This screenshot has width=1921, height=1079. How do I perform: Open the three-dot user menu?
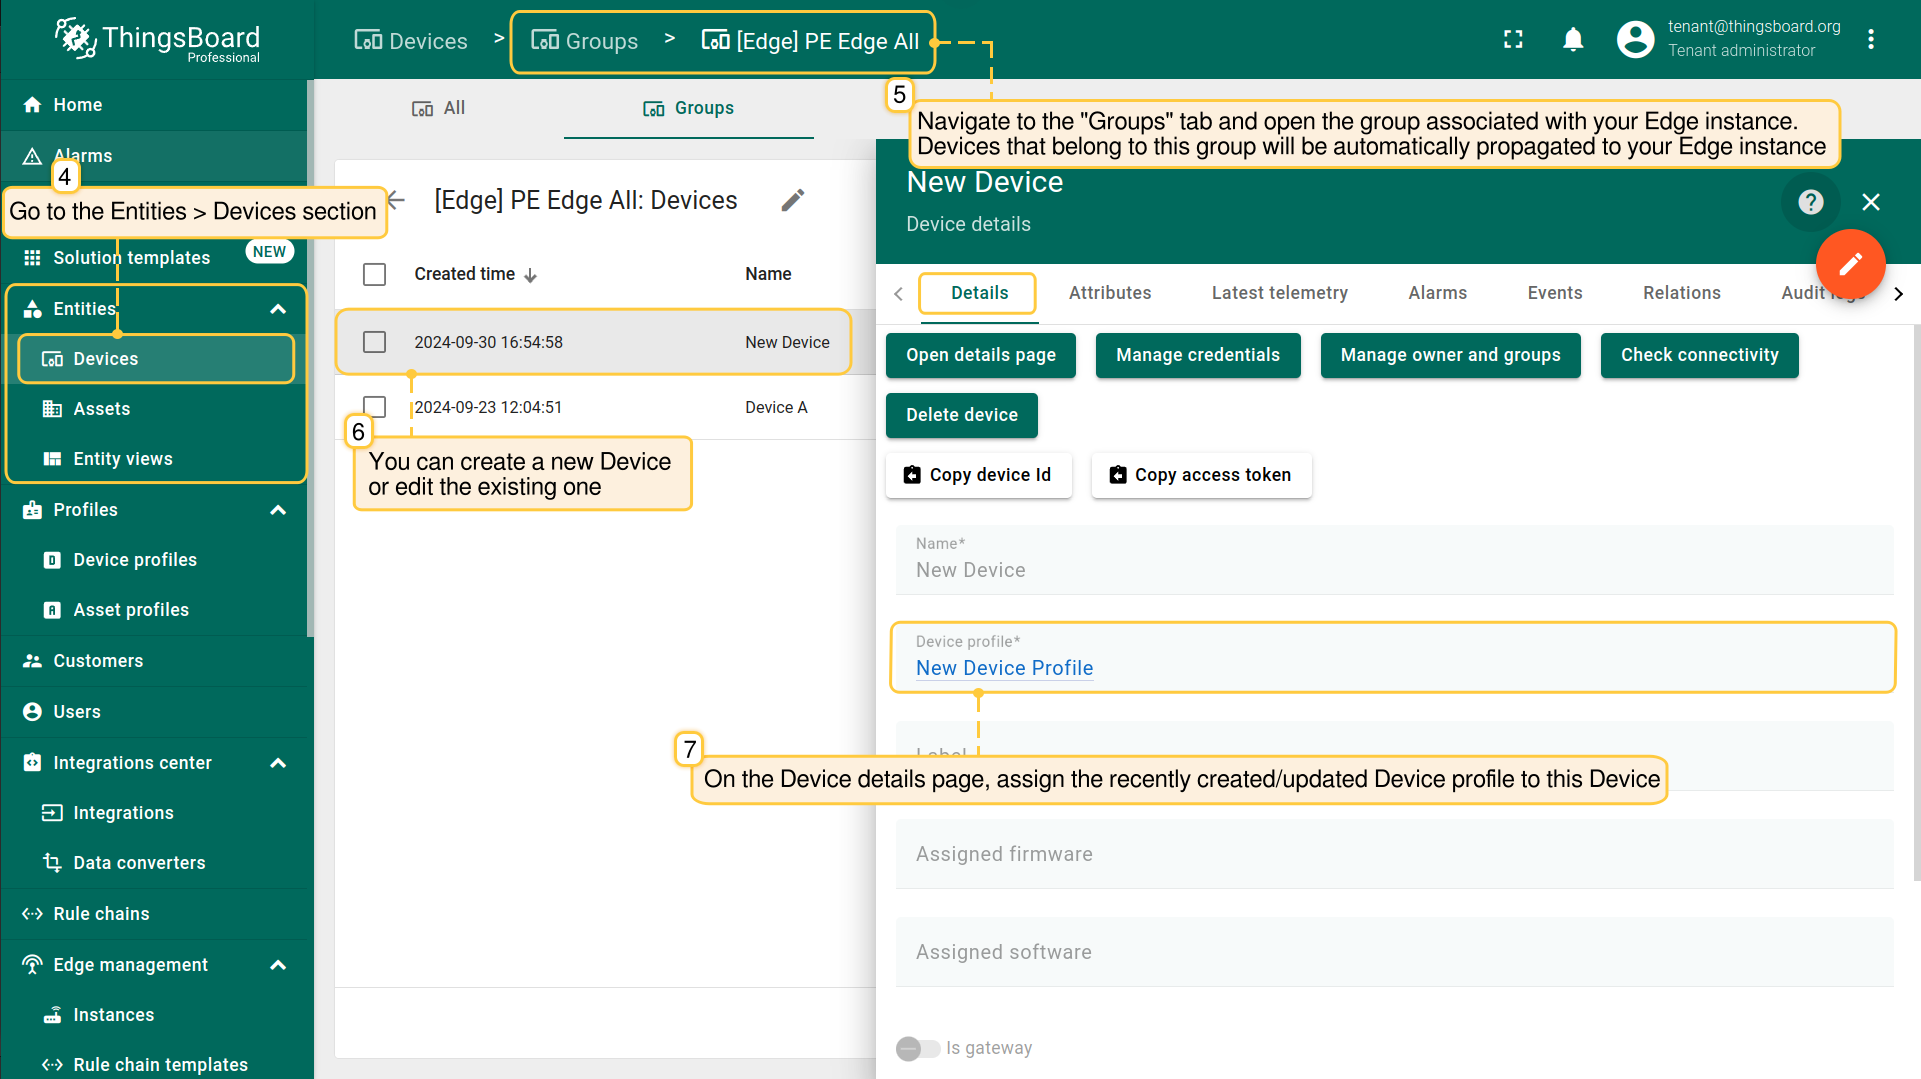tap(1870, 40)
